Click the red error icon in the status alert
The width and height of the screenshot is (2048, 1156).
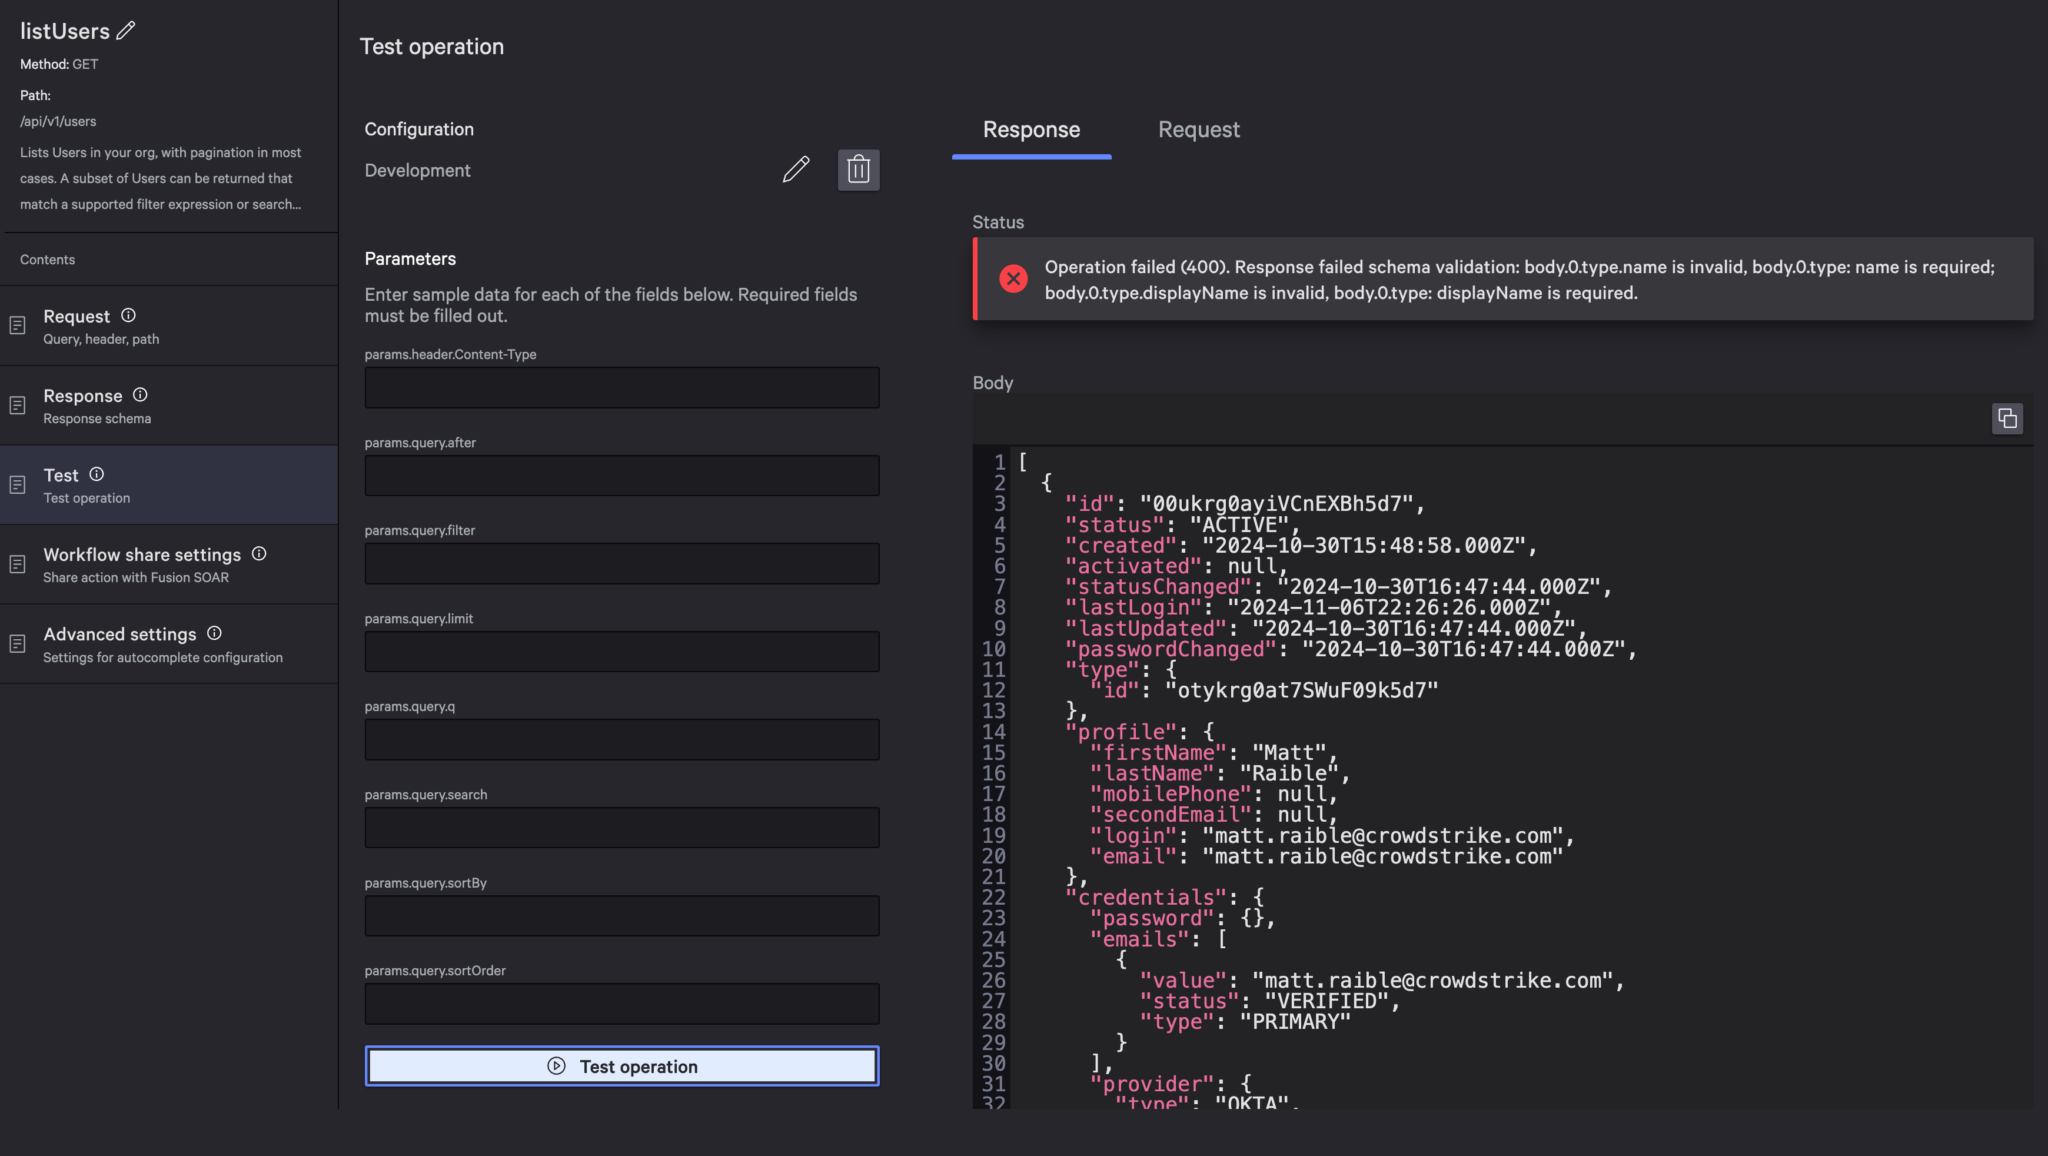pyautogui.click(x=1013, y=279)
